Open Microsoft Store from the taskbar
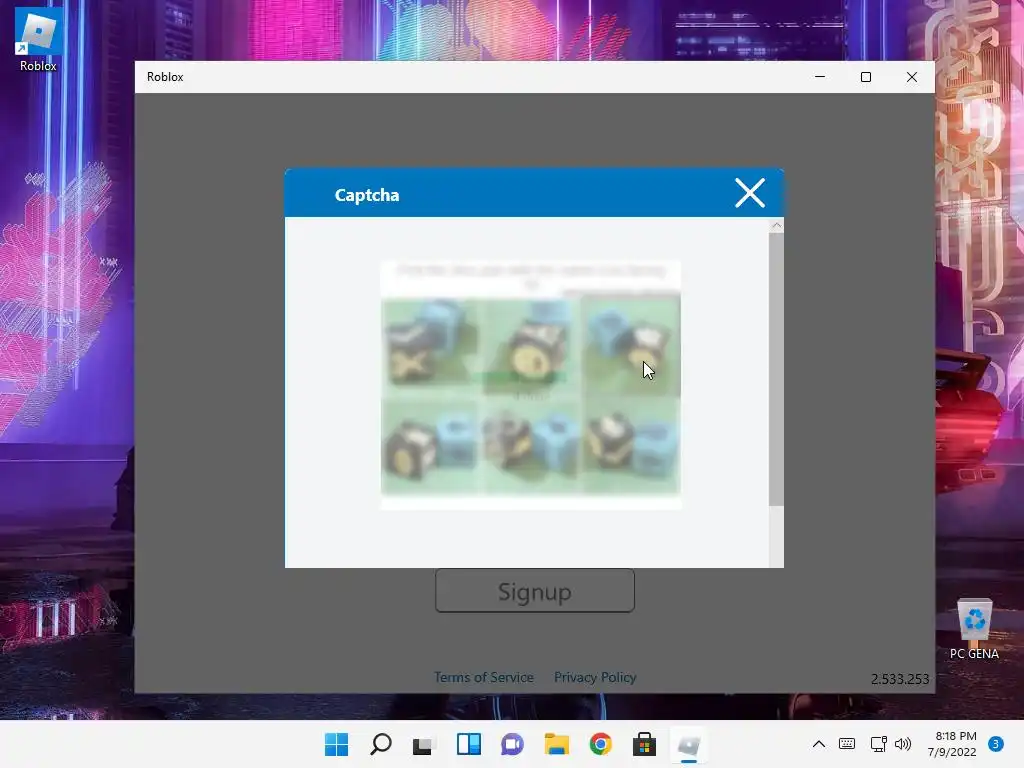 pyautogui.click(x=644, y=744)
